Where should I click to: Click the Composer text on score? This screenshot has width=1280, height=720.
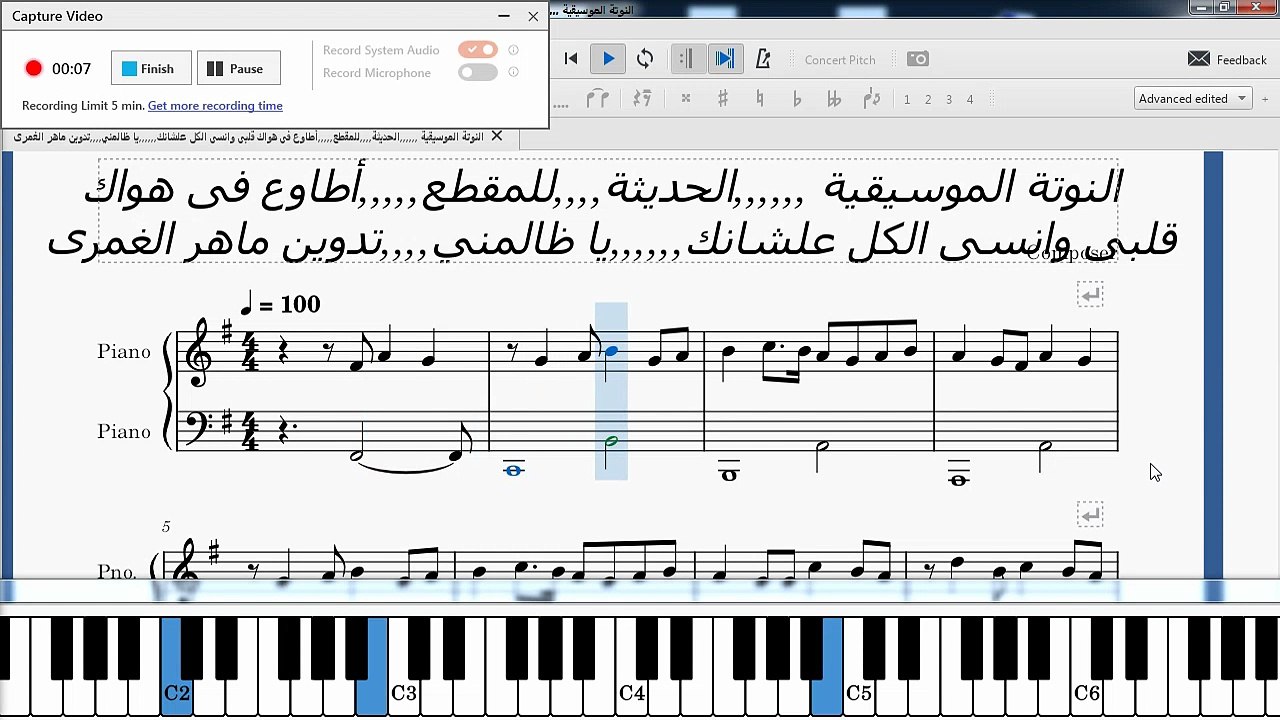pos(1071,253)
